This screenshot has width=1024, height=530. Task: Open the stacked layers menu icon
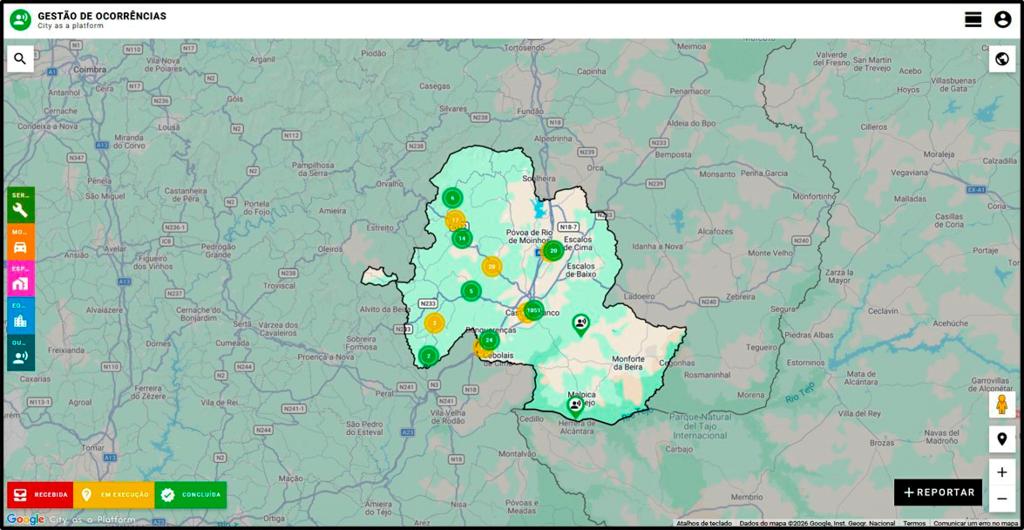tap(973, 20)
